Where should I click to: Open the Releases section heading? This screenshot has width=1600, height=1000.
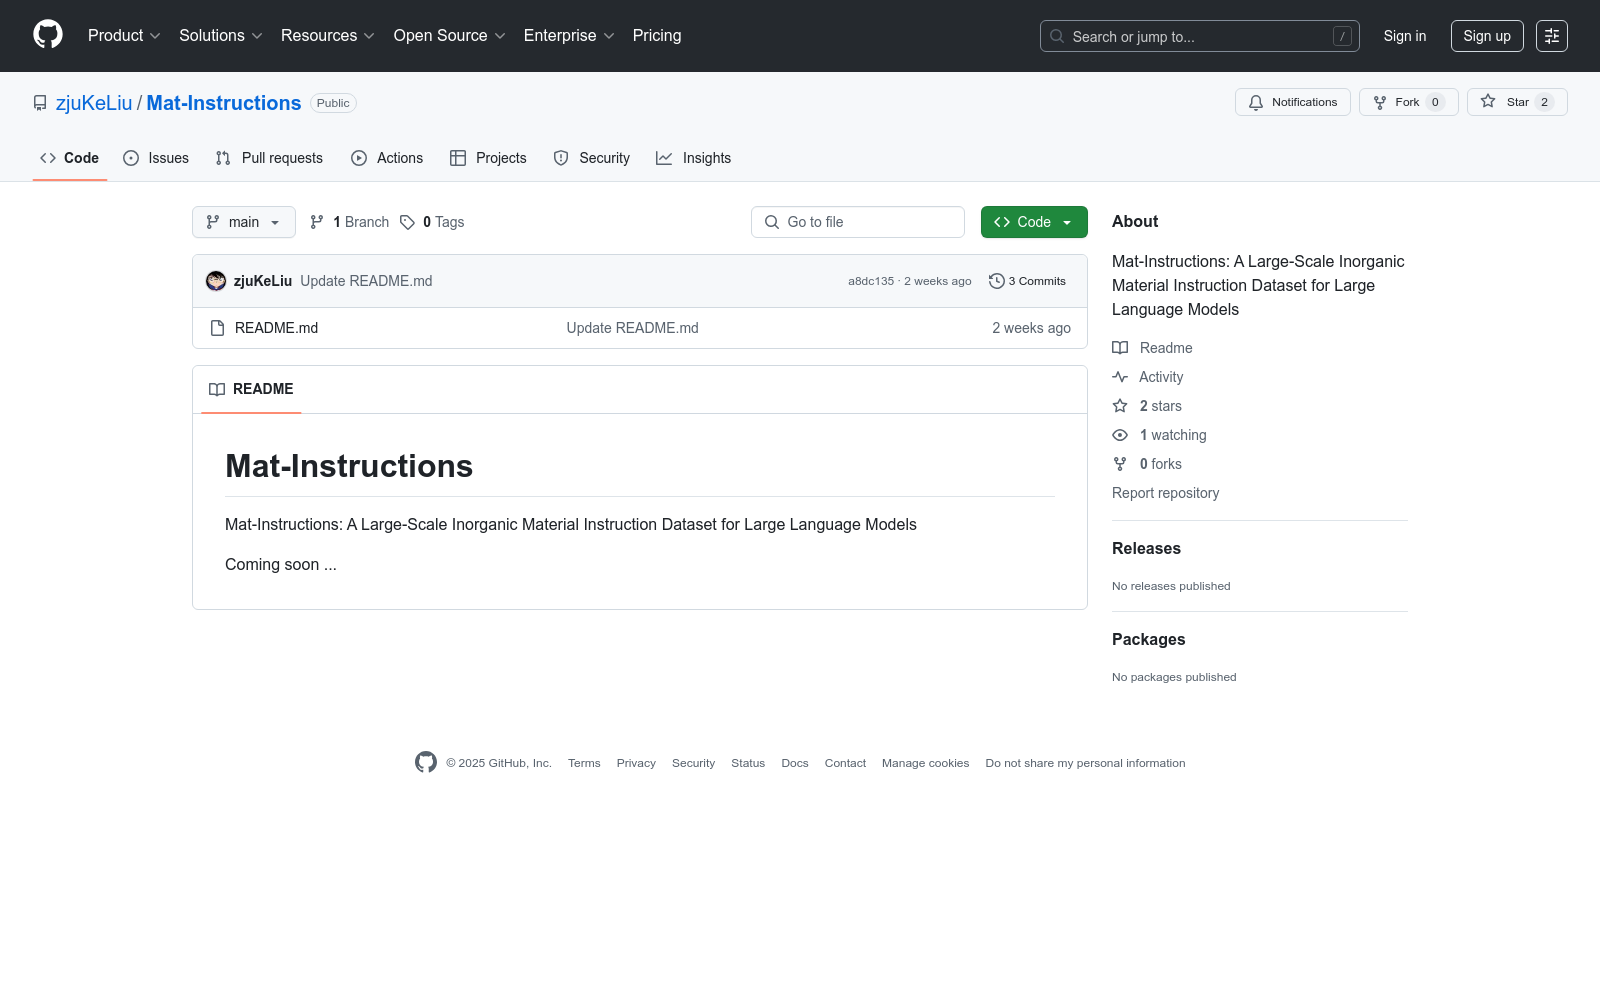1146,548
